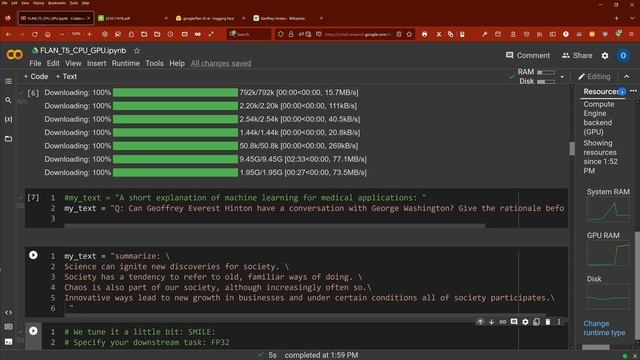Click the Resources panel horizontal scrollbar
This screenshot has height=360, width=640.
pos(596,347)
